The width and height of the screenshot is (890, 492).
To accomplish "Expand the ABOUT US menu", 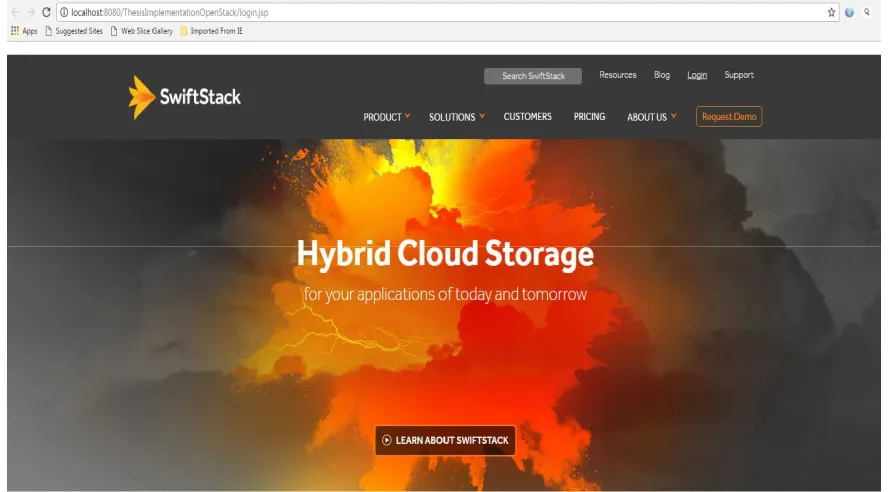I will click(x=652, y=117).
